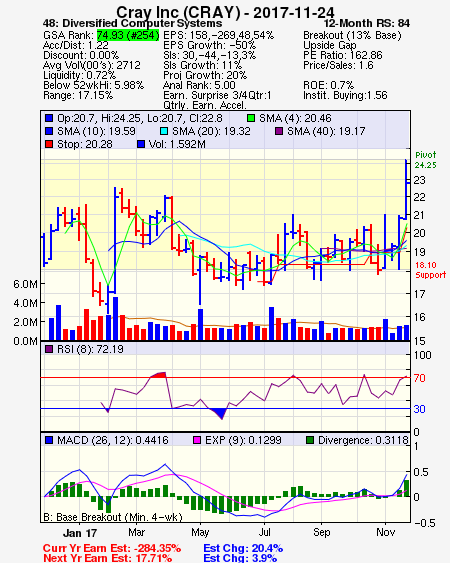The image size is (450, 563).
Task: Click the Vol: 1.592M legend text
Action: (177, 144)
